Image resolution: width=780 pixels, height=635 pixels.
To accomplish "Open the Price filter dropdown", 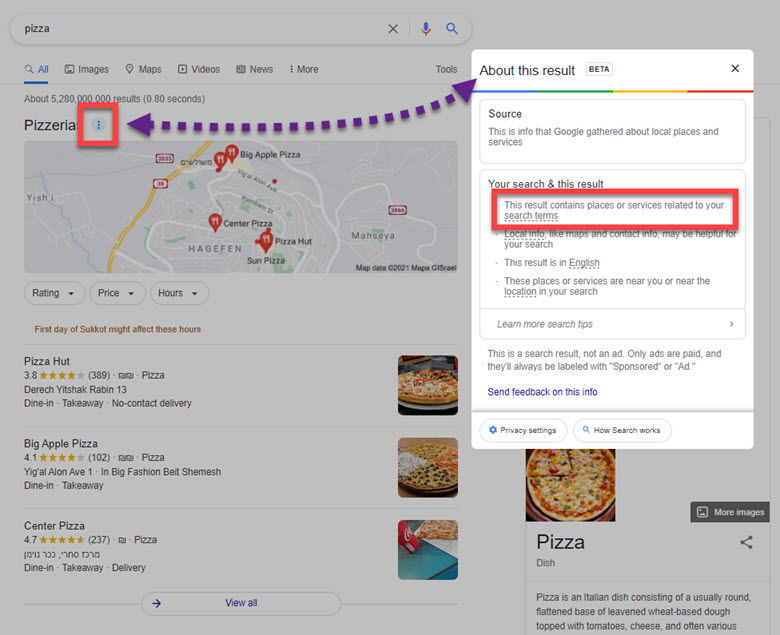I will [117, 293].
